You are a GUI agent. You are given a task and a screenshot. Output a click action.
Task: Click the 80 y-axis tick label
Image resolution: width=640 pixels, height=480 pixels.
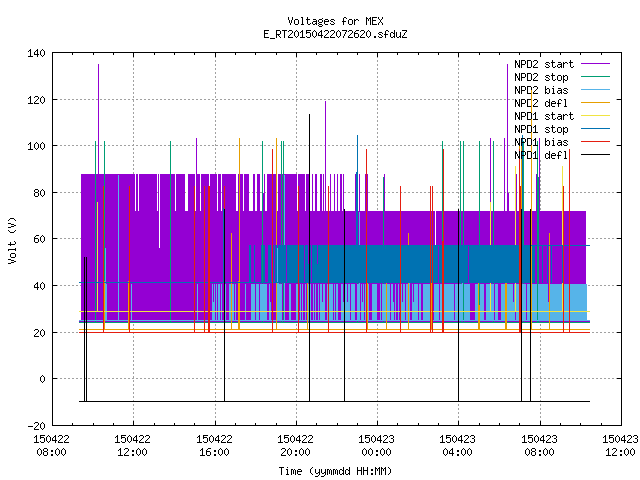coord(39,193)
